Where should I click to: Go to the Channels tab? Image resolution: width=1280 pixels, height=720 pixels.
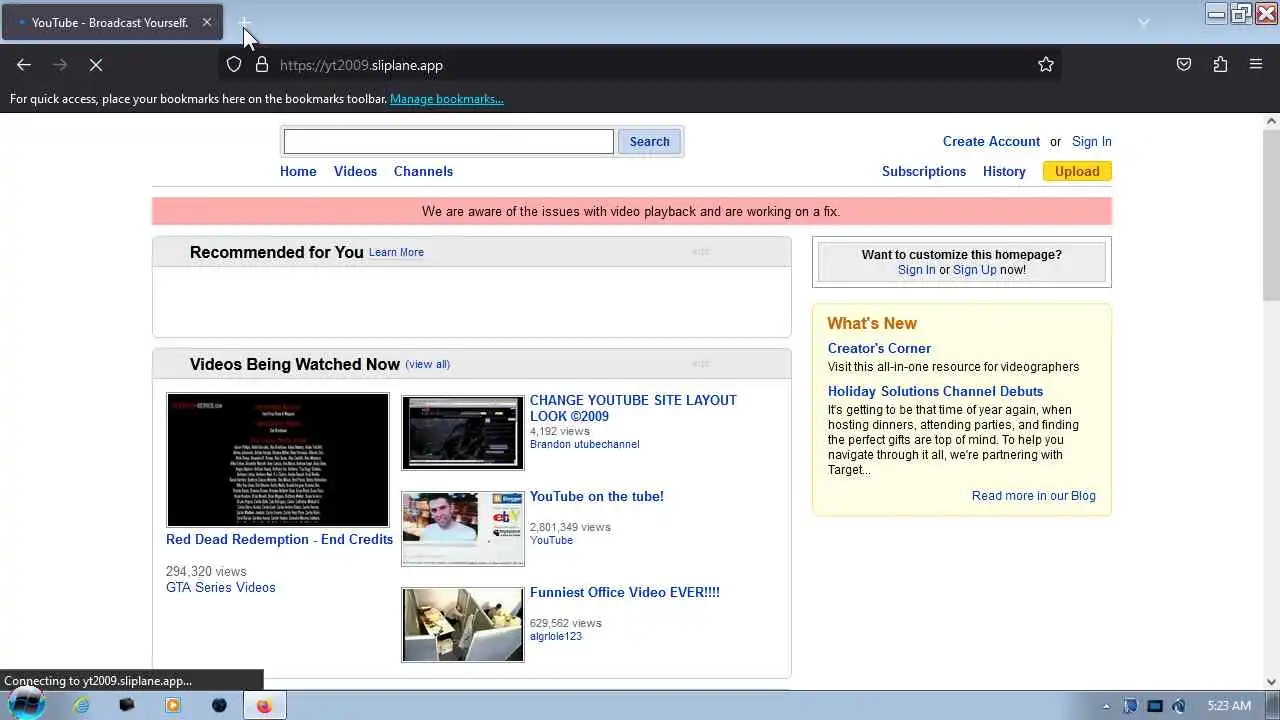point(423,171)
